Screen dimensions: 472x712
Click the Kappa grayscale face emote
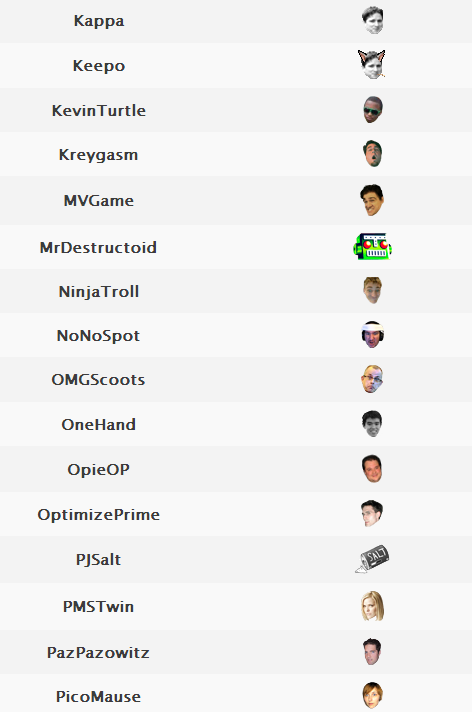click(x=373, y=20)
